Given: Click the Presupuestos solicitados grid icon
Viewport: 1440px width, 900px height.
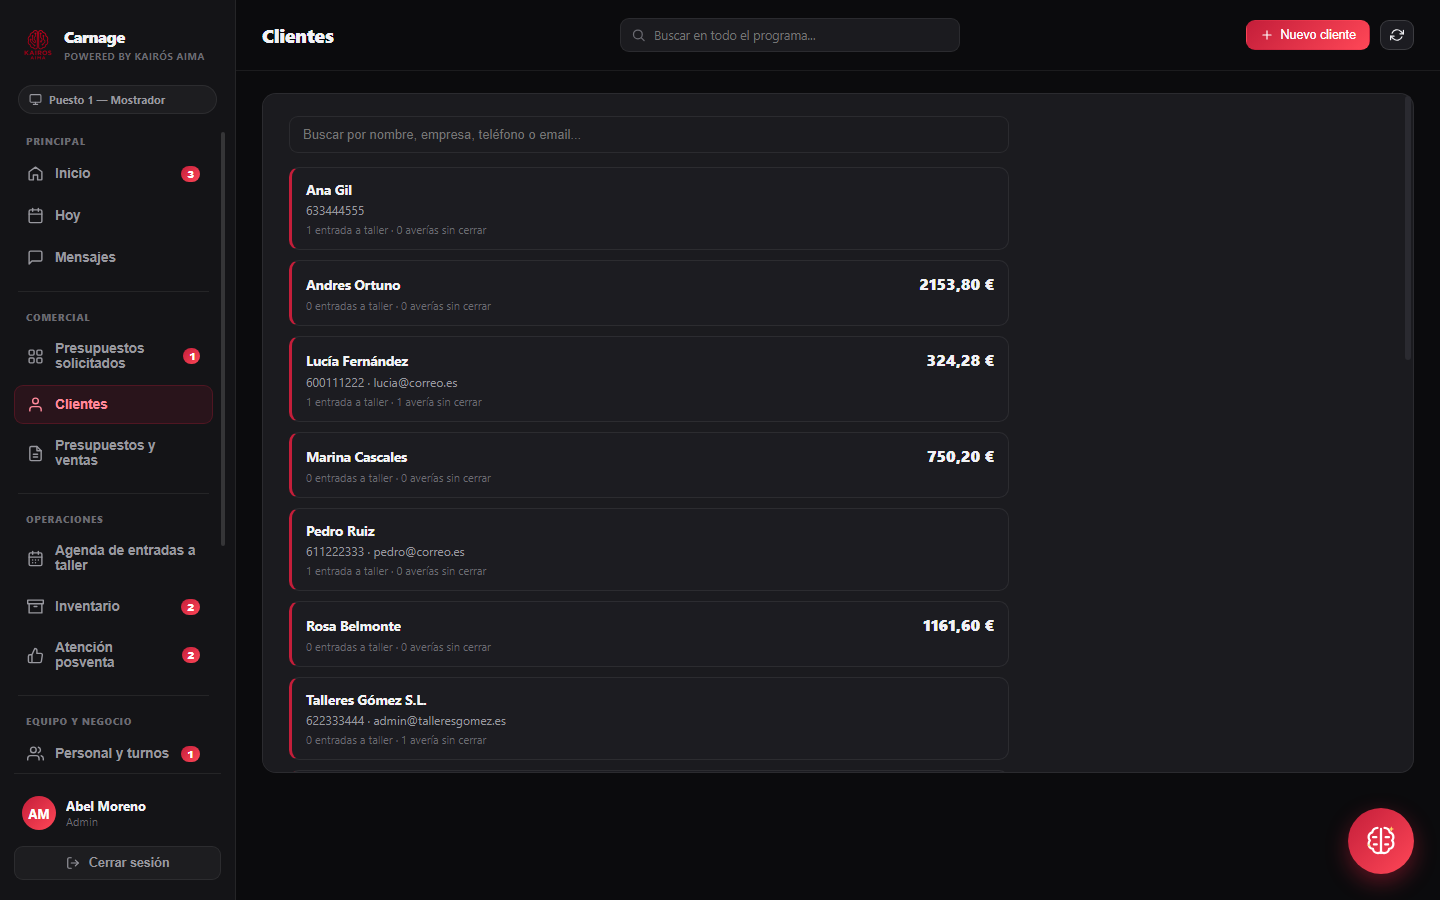Looking at the screenshot, I should 35,356.
